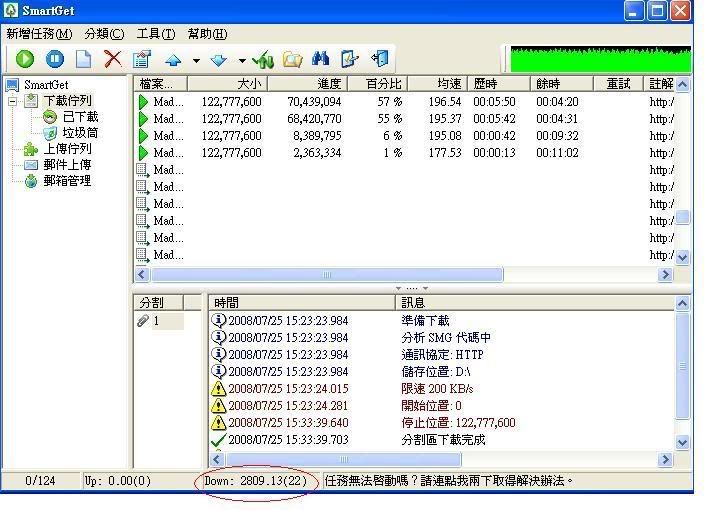Open the download folder toolbar icon

click(x=292, y=59)
